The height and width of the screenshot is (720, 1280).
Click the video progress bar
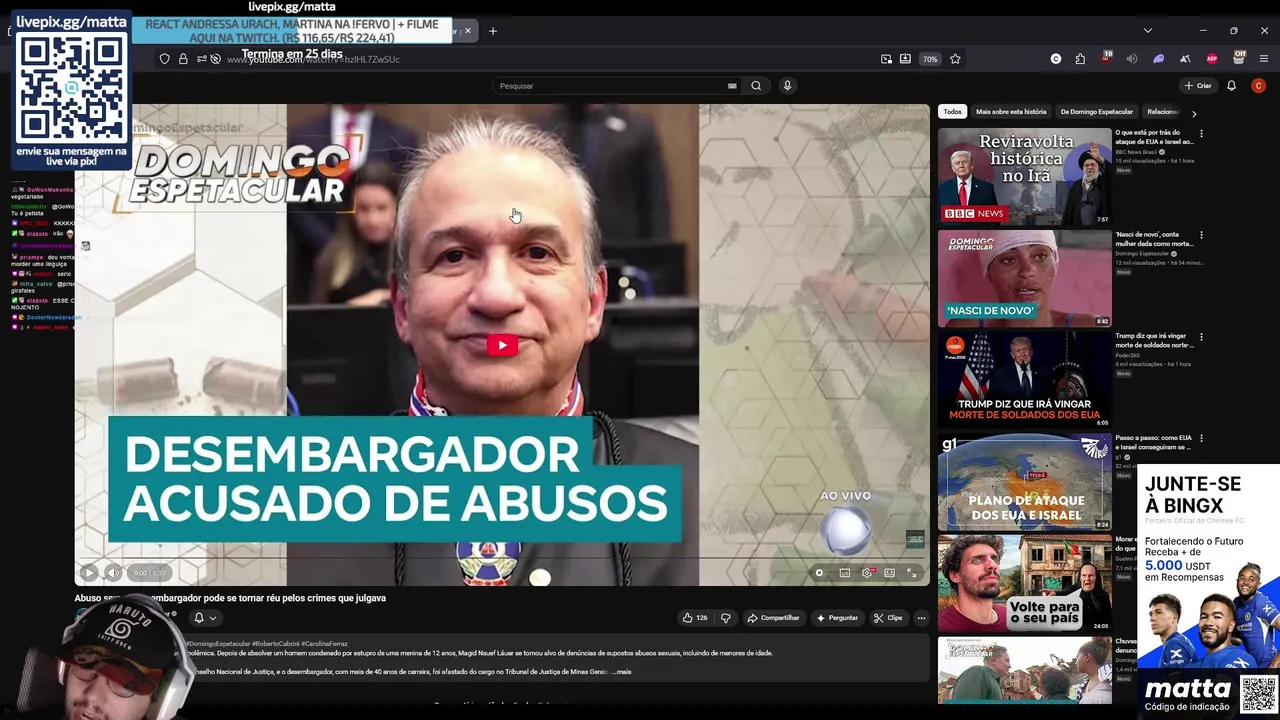(x=502, y=558)
